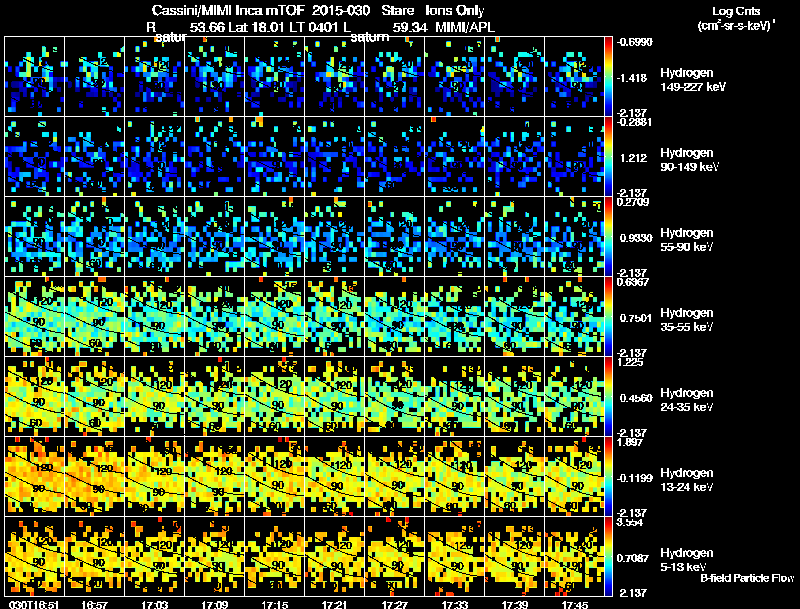Click the 0.7087 color scale midpoint value

coord(633,559)
